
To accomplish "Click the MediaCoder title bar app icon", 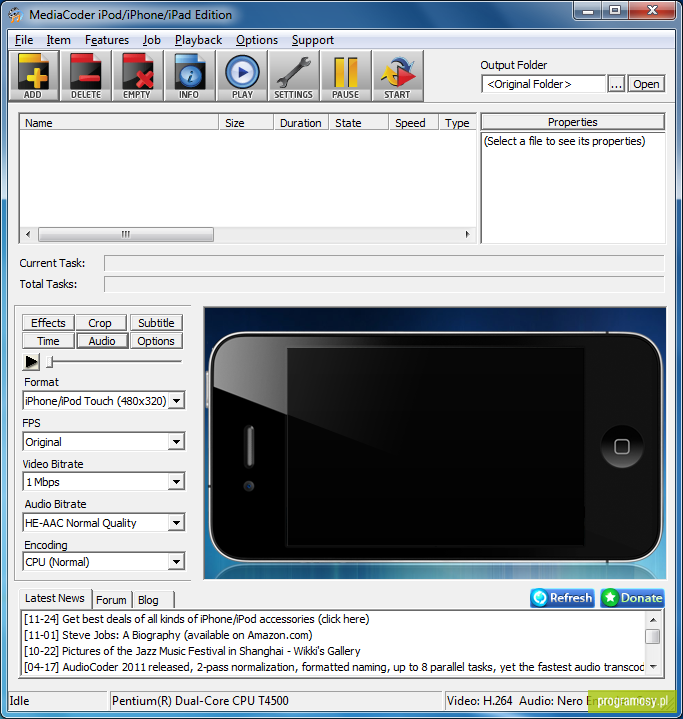I will coord(15,15).
